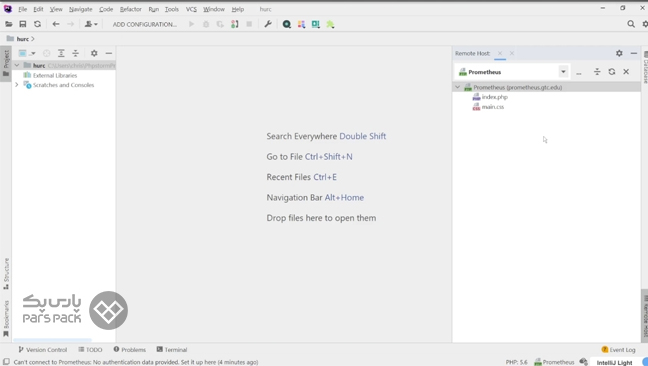Click Expand All in Project panel

pyautogui.click(x=61, y=53)
